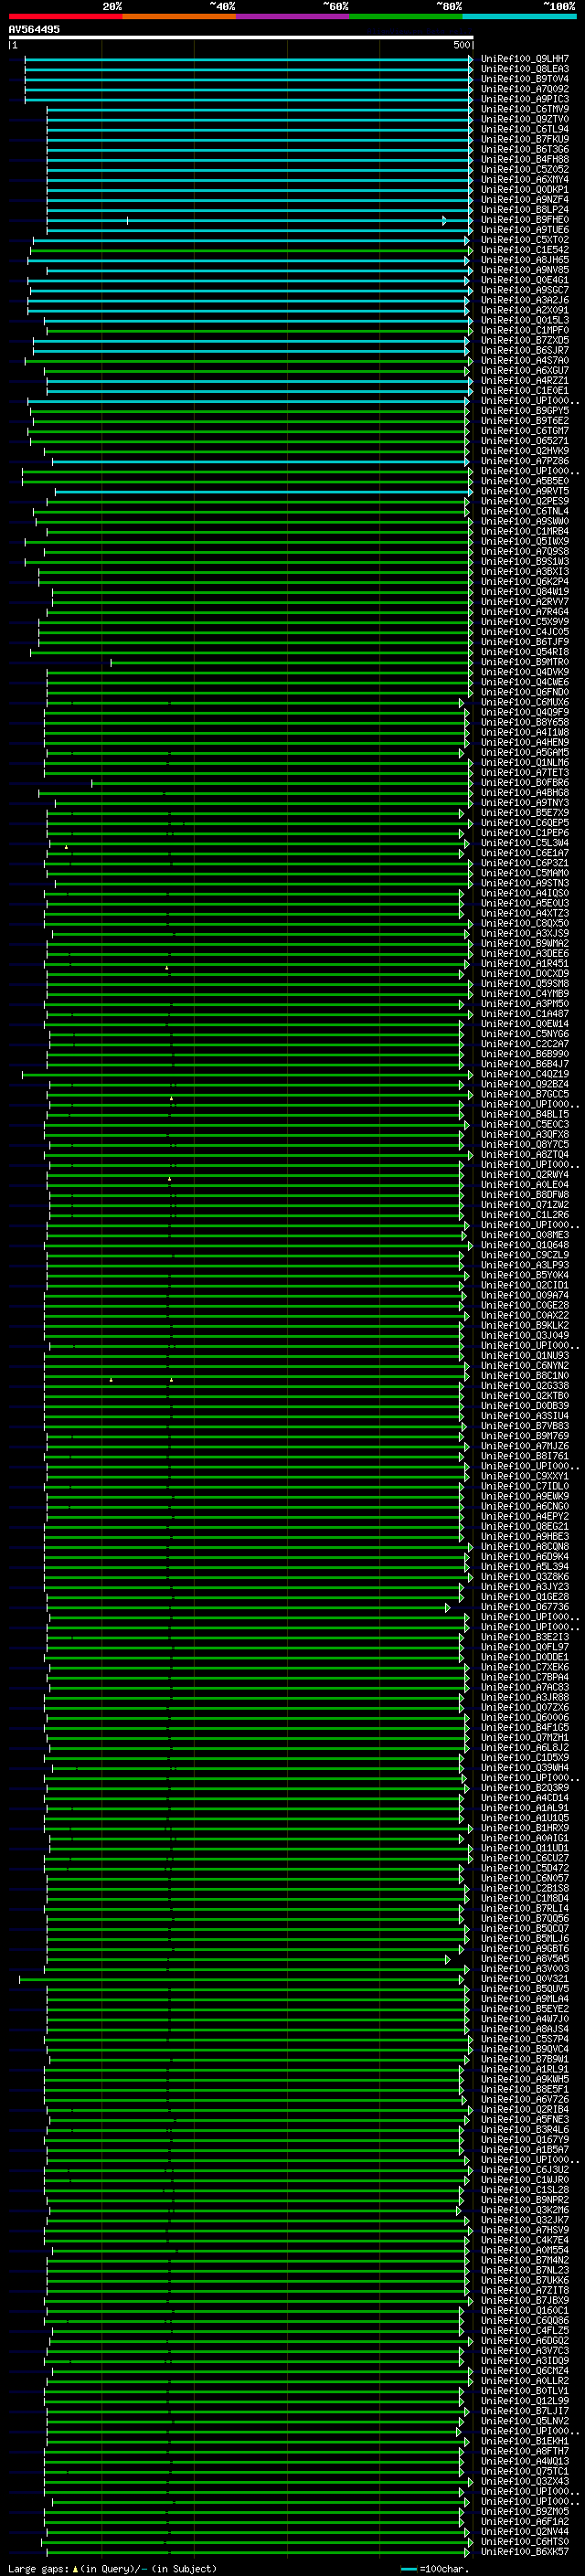Open hit UniRef100_C6TMV9
The width and height of the screenshot is (585, 2576).
point(525,109)
